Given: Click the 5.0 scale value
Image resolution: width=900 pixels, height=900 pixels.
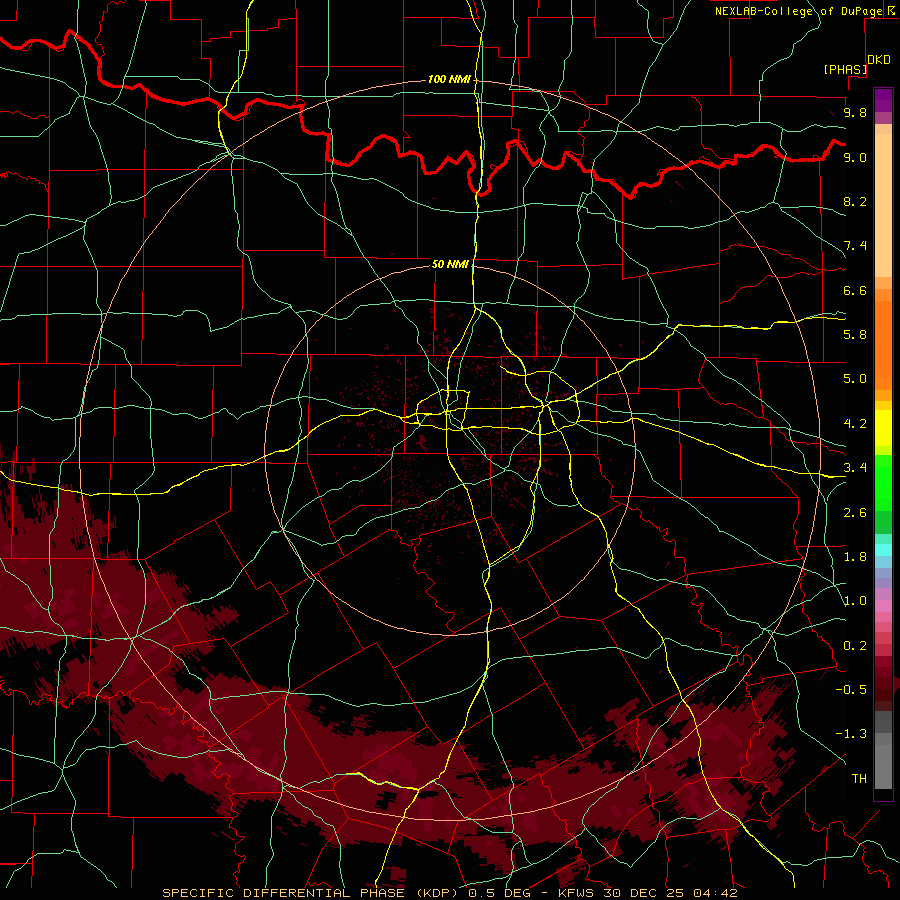Looking at the screenshot, I should (x=855, y=379).
